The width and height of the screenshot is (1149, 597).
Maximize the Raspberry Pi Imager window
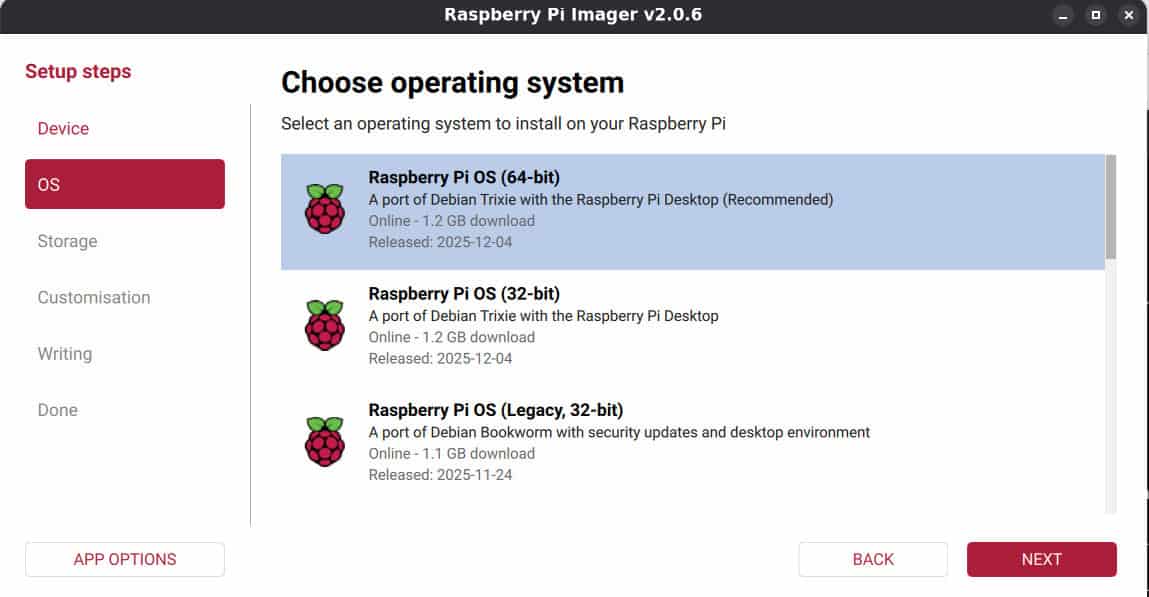pos(1096,16)
